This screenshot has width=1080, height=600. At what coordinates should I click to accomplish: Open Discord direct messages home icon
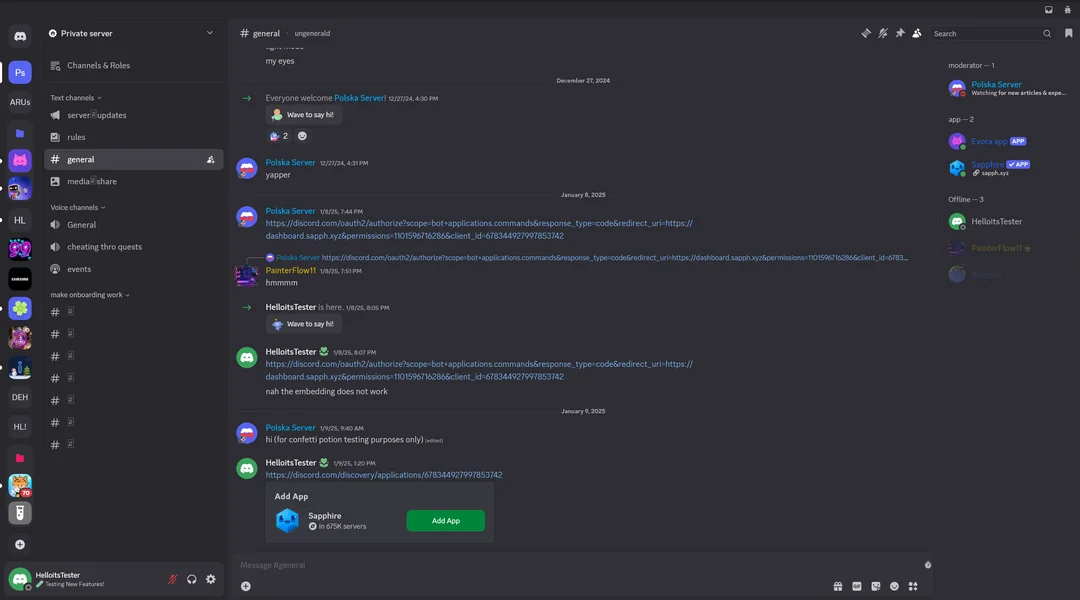tap(20, 36)
